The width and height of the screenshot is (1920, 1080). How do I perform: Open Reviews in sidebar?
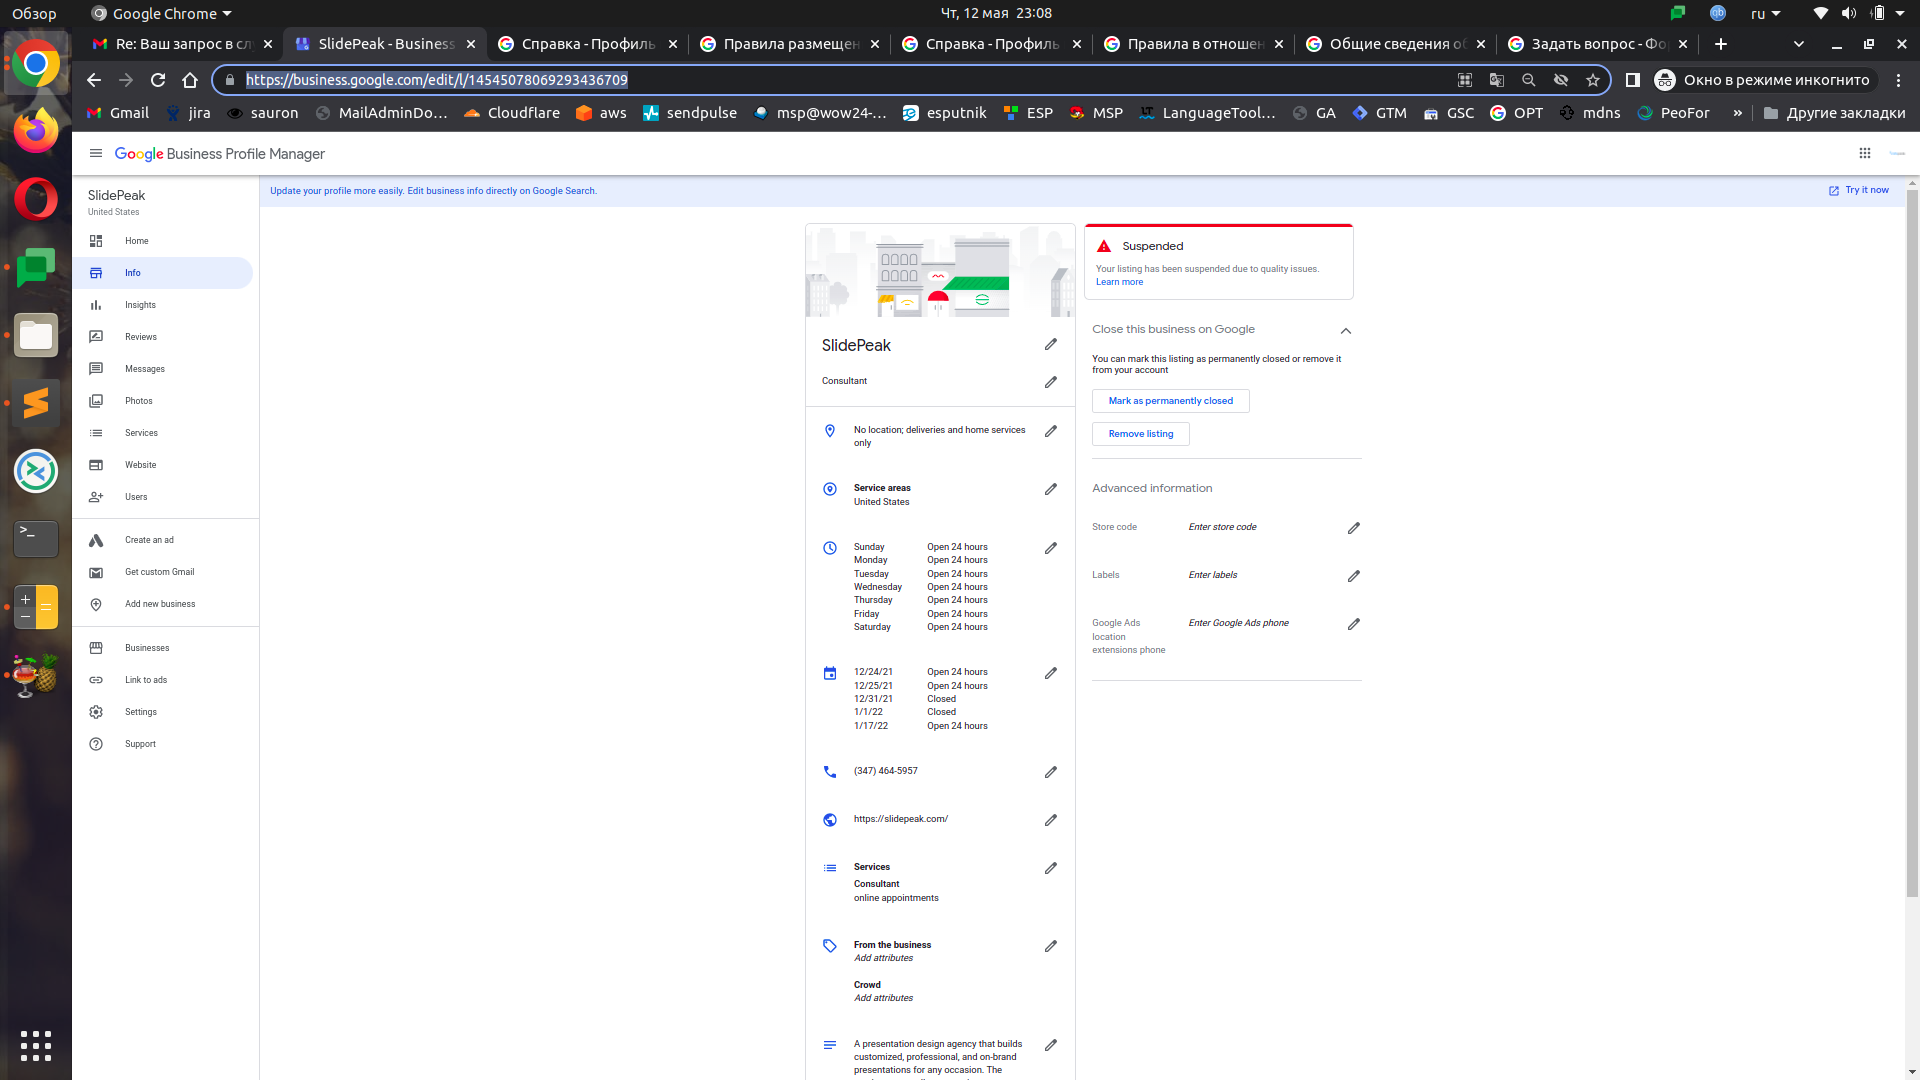pyautogui.click(x=162, y=337)
